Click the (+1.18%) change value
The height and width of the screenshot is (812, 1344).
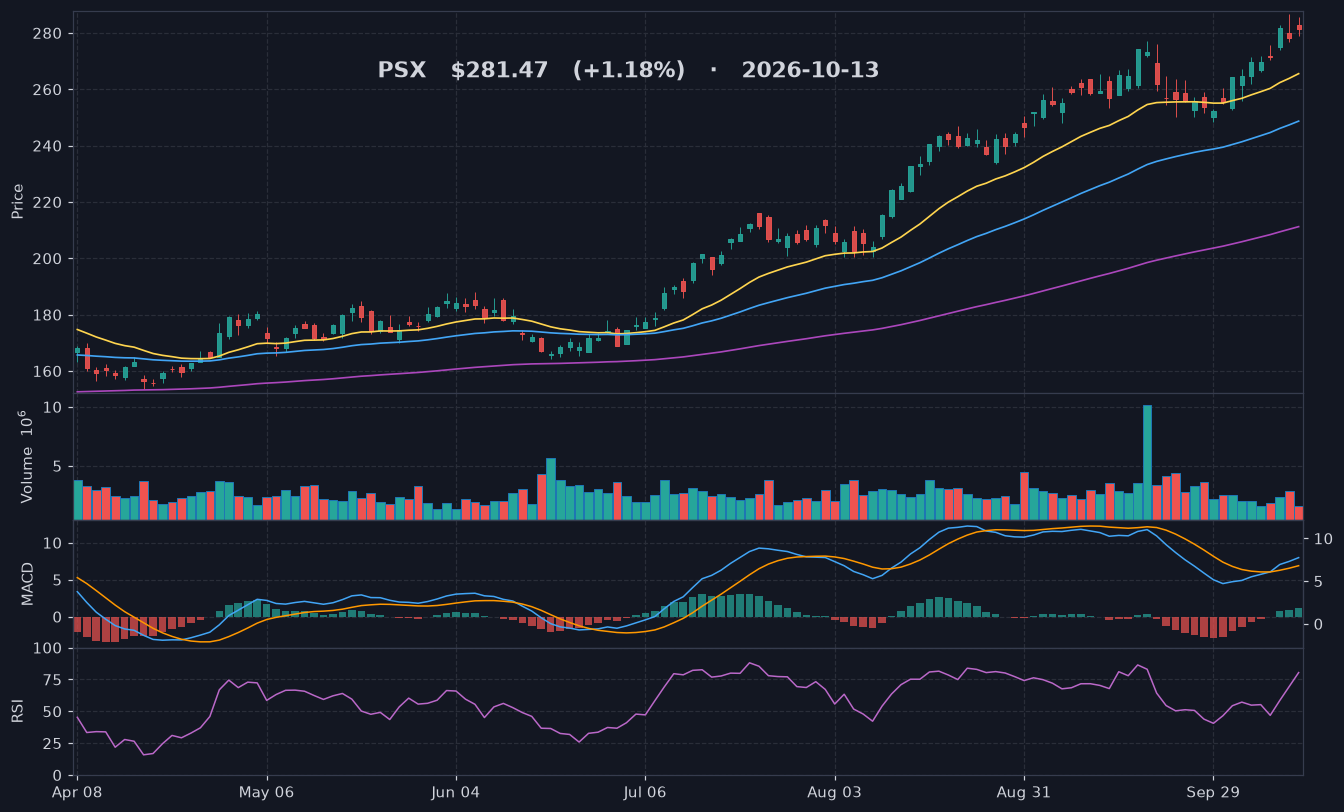(629, 71)
